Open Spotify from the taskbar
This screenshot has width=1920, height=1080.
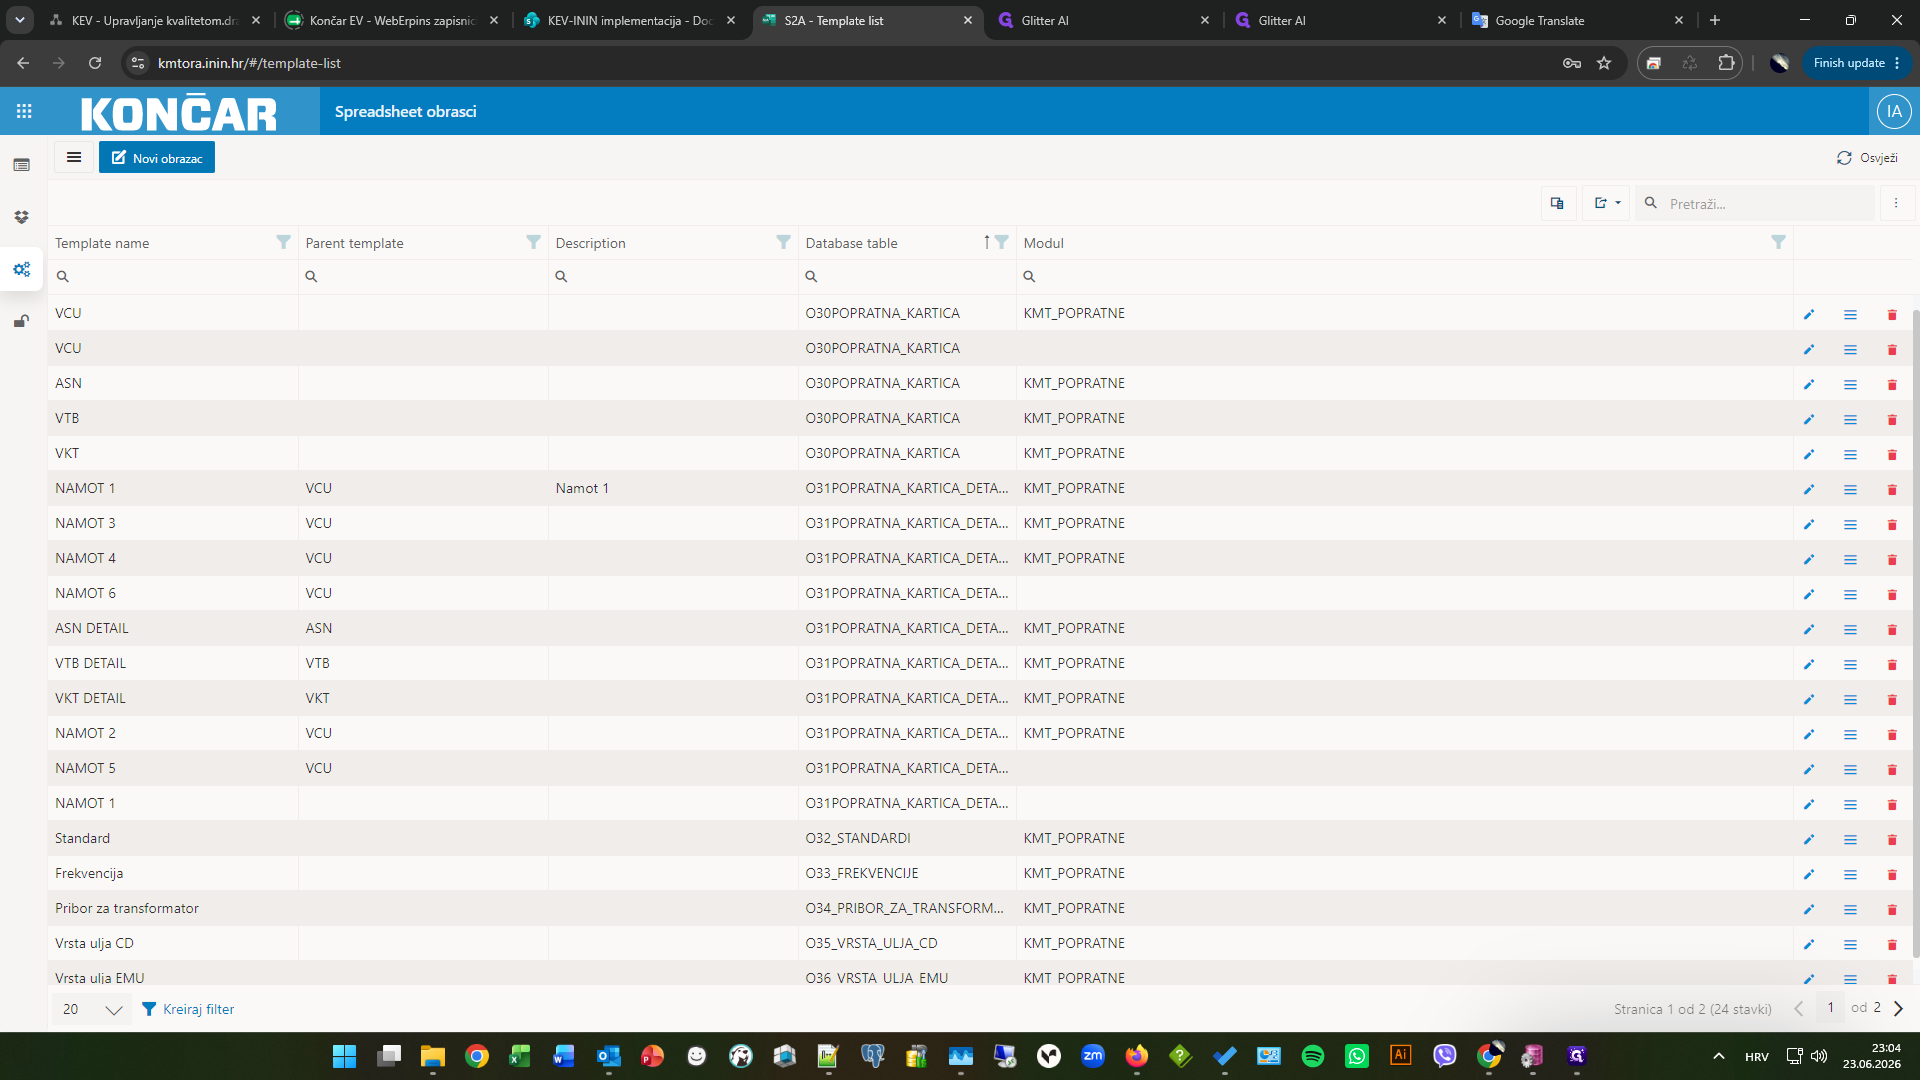1313,1056
